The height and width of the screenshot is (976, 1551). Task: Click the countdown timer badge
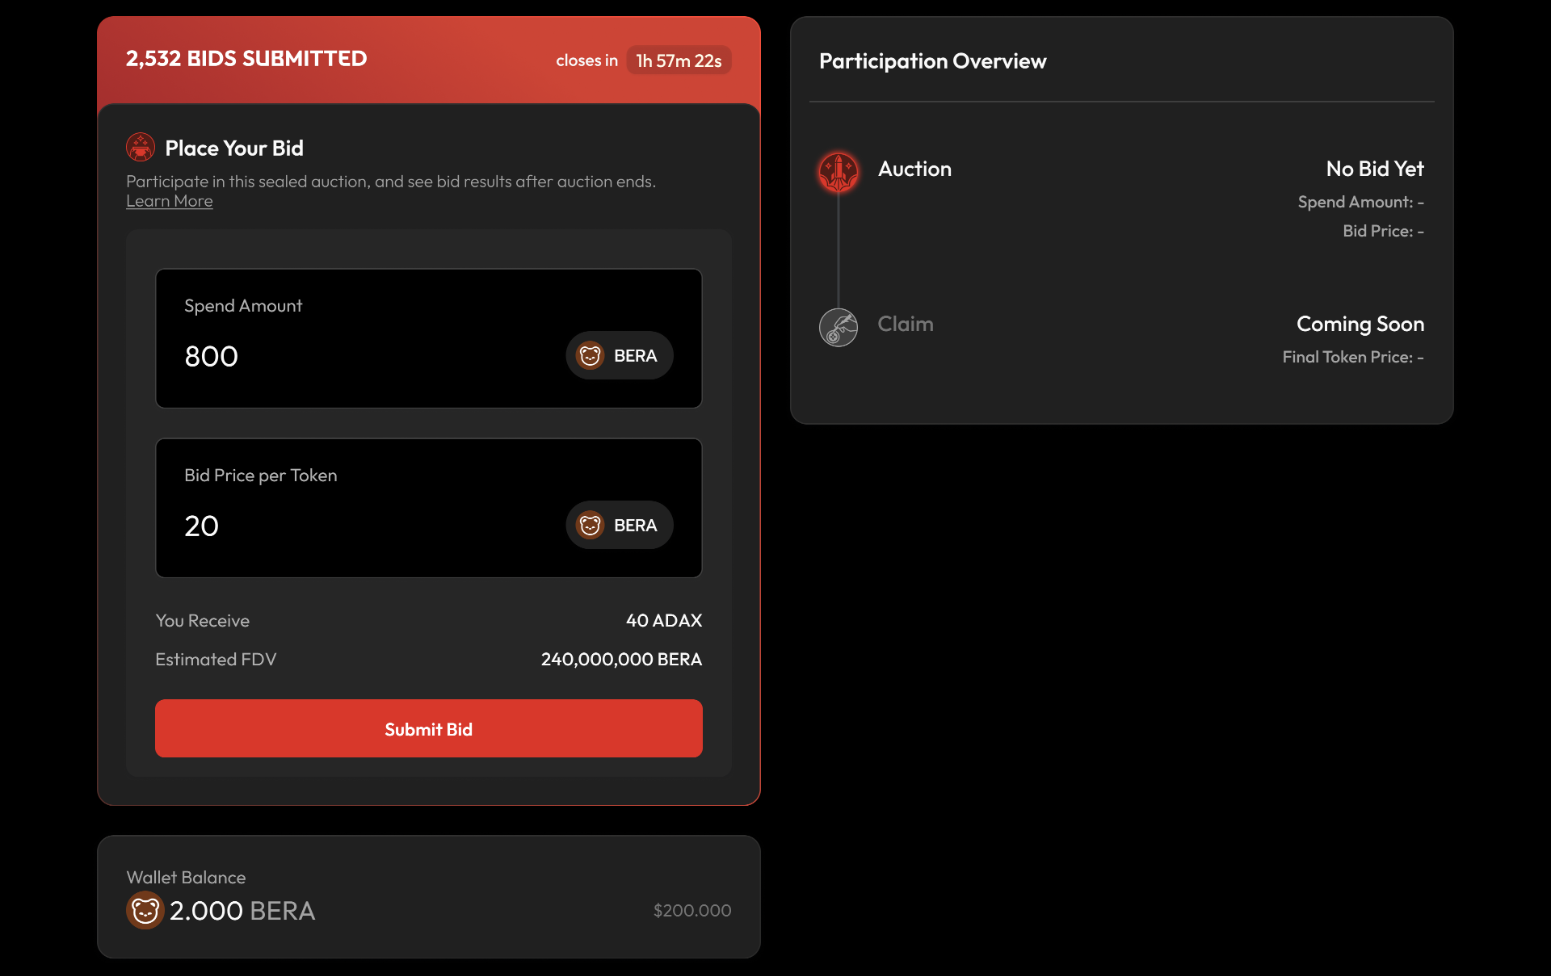(x=678, y=61)
